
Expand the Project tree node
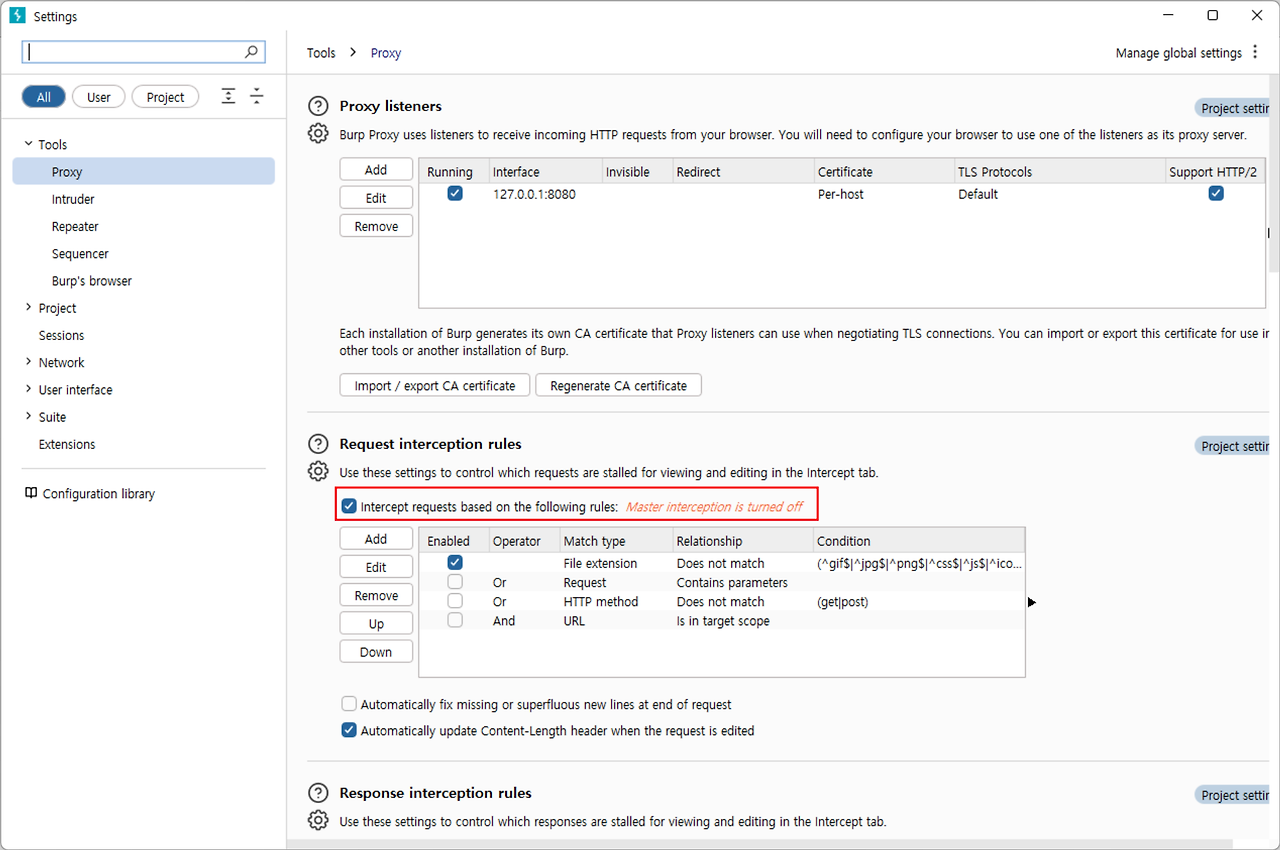tap(28, 308)
